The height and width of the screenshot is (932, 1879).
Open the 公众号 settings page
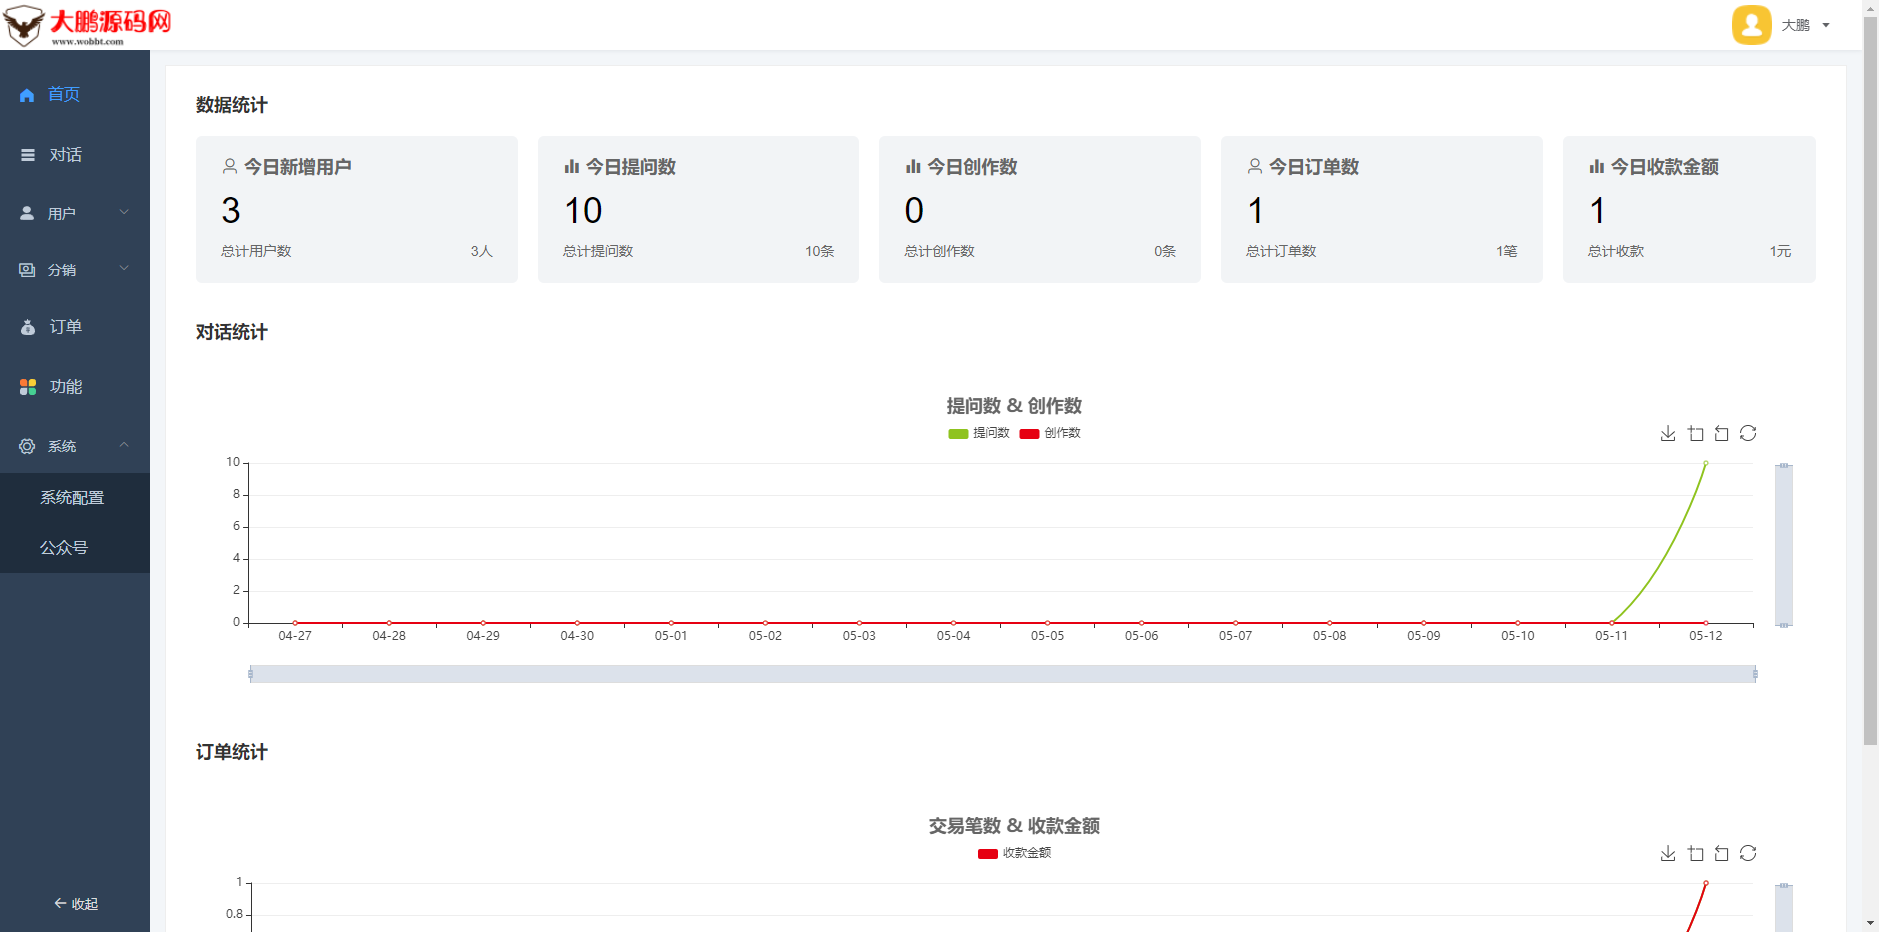point(60,547)
